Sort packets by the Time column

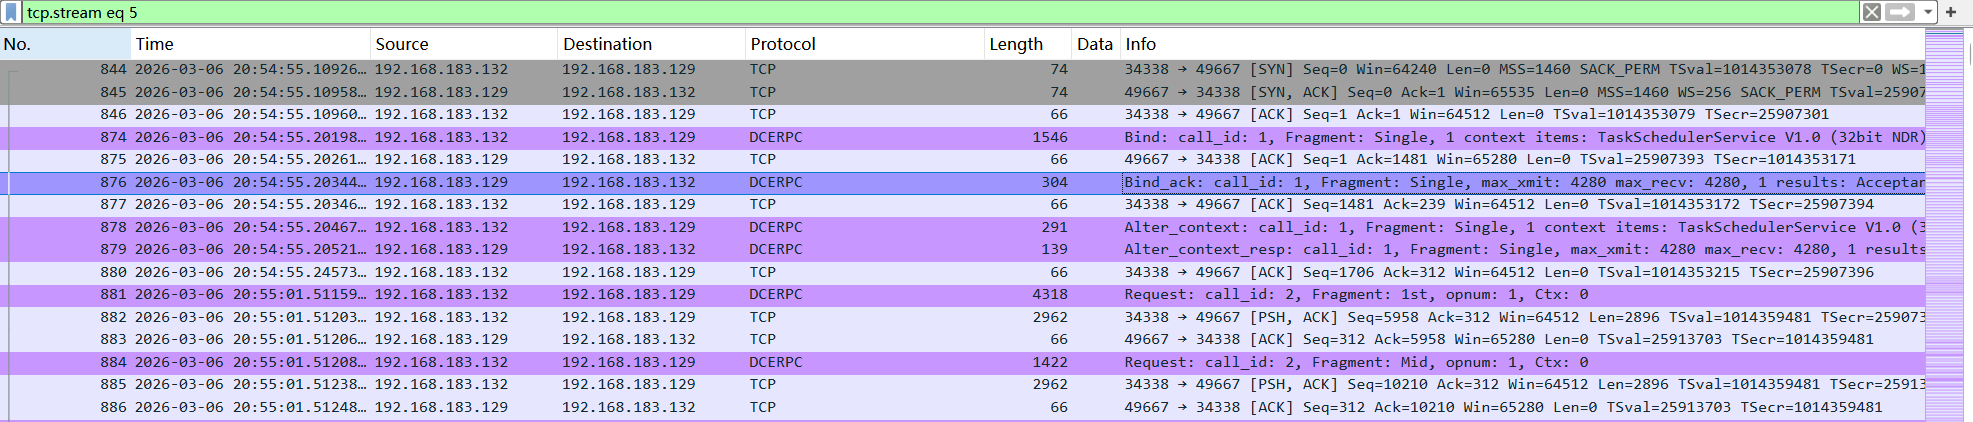(x=250, y=44)
